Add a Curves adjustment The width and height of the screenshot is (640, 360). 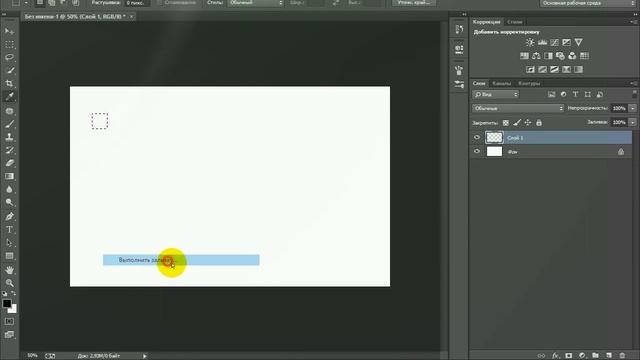[554, 42]
